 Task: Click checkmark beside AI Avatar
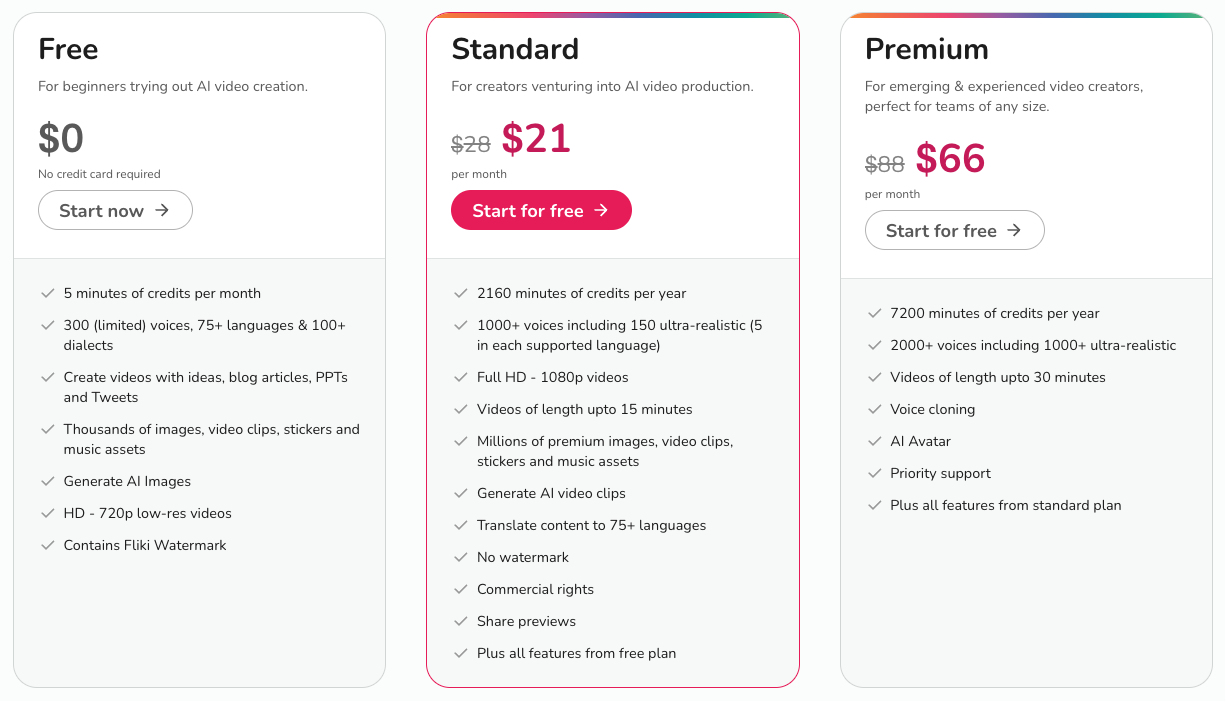[x=874, y=441]
